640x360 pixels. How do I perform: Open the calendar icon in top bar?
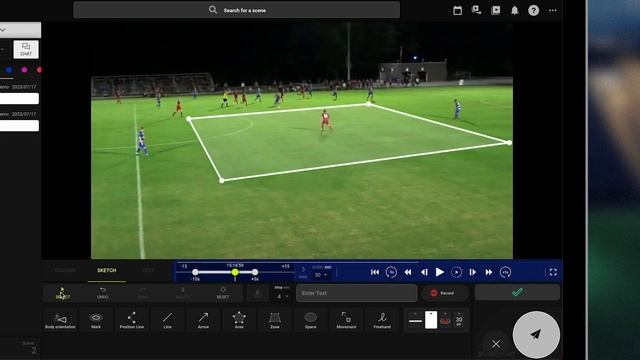pyautogui.click(x=458, y=11)
